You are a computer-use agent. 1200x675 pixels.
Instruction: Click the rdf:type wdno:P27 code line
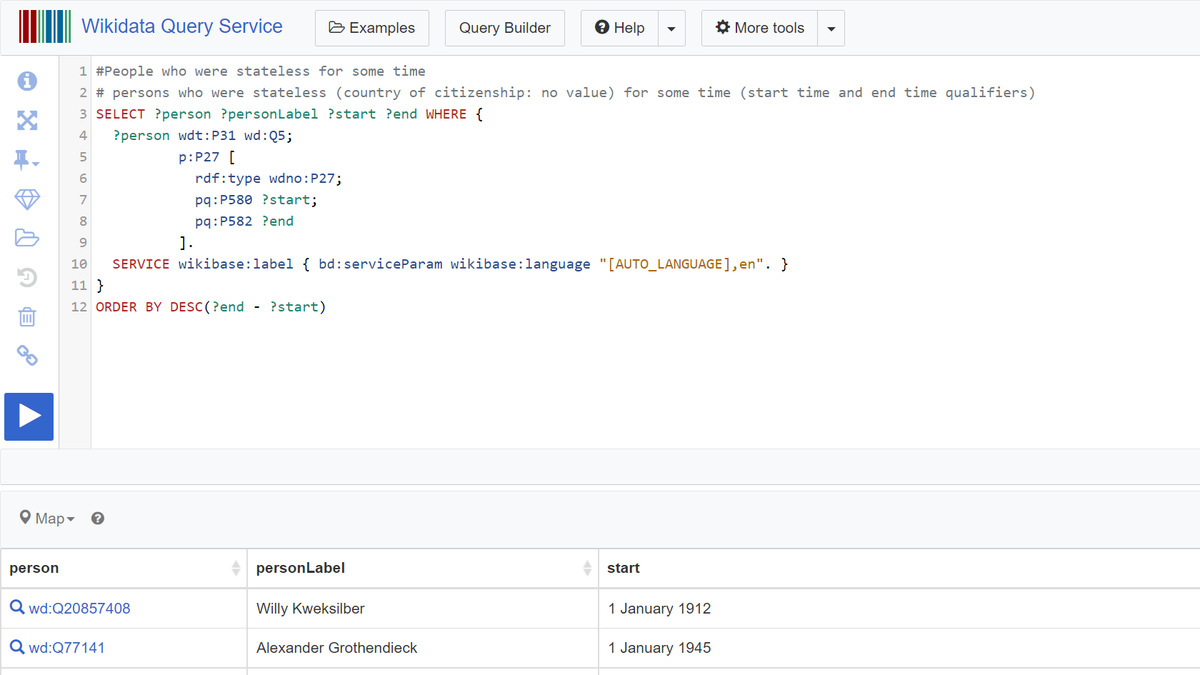click(x=269, y=178)
